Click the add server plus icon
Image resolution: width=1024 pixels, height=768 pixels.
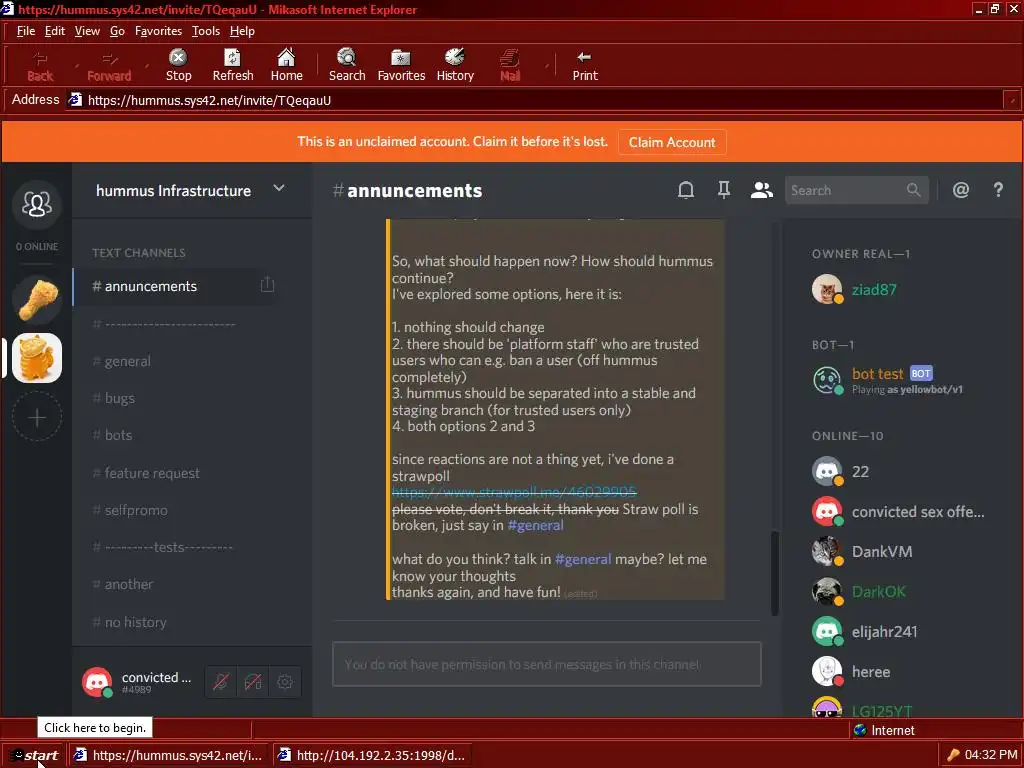[x=37, y=417]
